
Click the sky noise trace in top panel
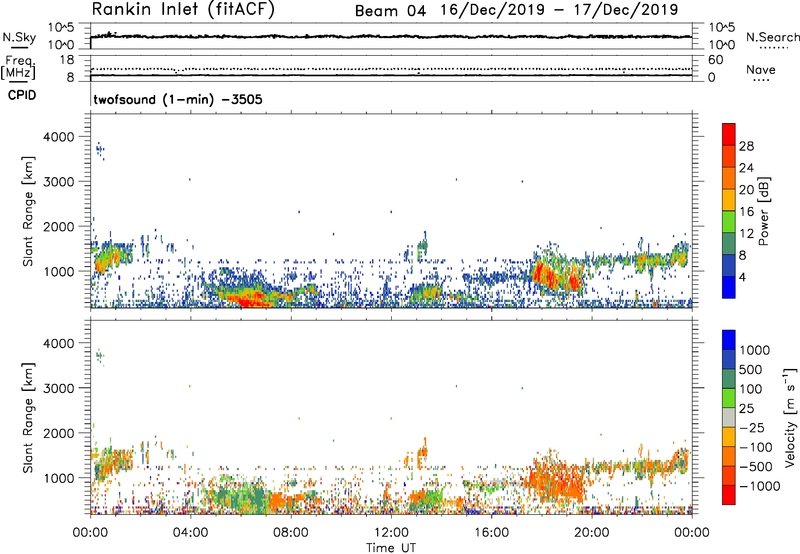[391, 37]
